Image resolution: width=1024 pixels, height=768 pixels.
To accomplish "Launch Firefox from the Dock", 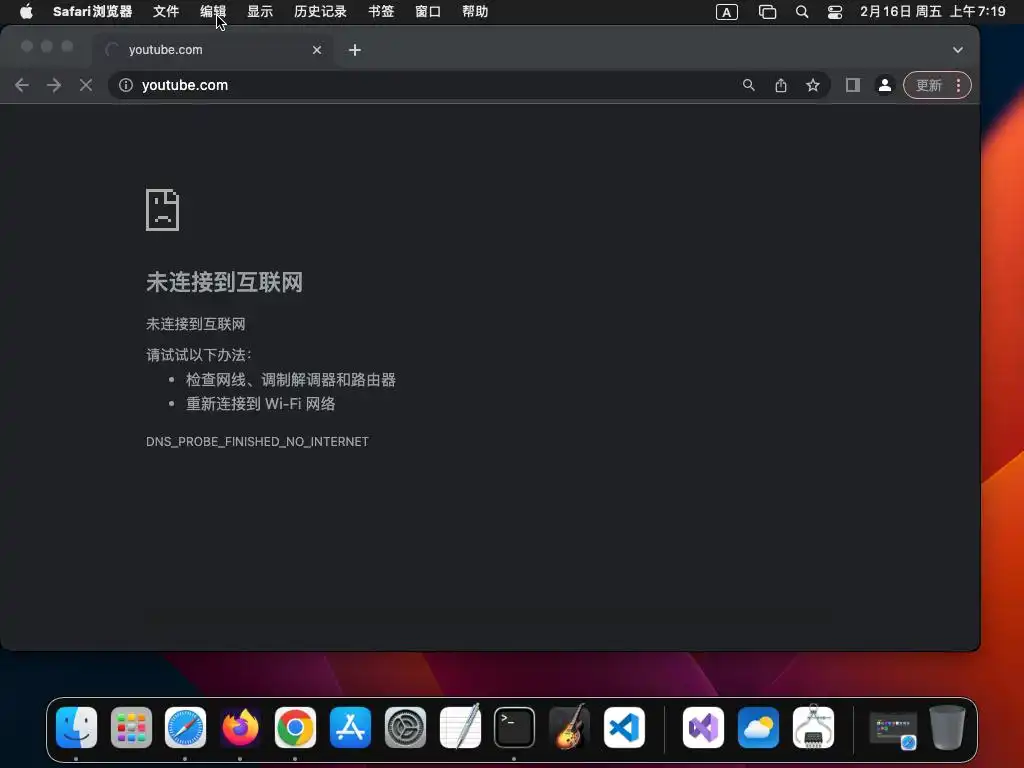I will click(x=240, y=728).
